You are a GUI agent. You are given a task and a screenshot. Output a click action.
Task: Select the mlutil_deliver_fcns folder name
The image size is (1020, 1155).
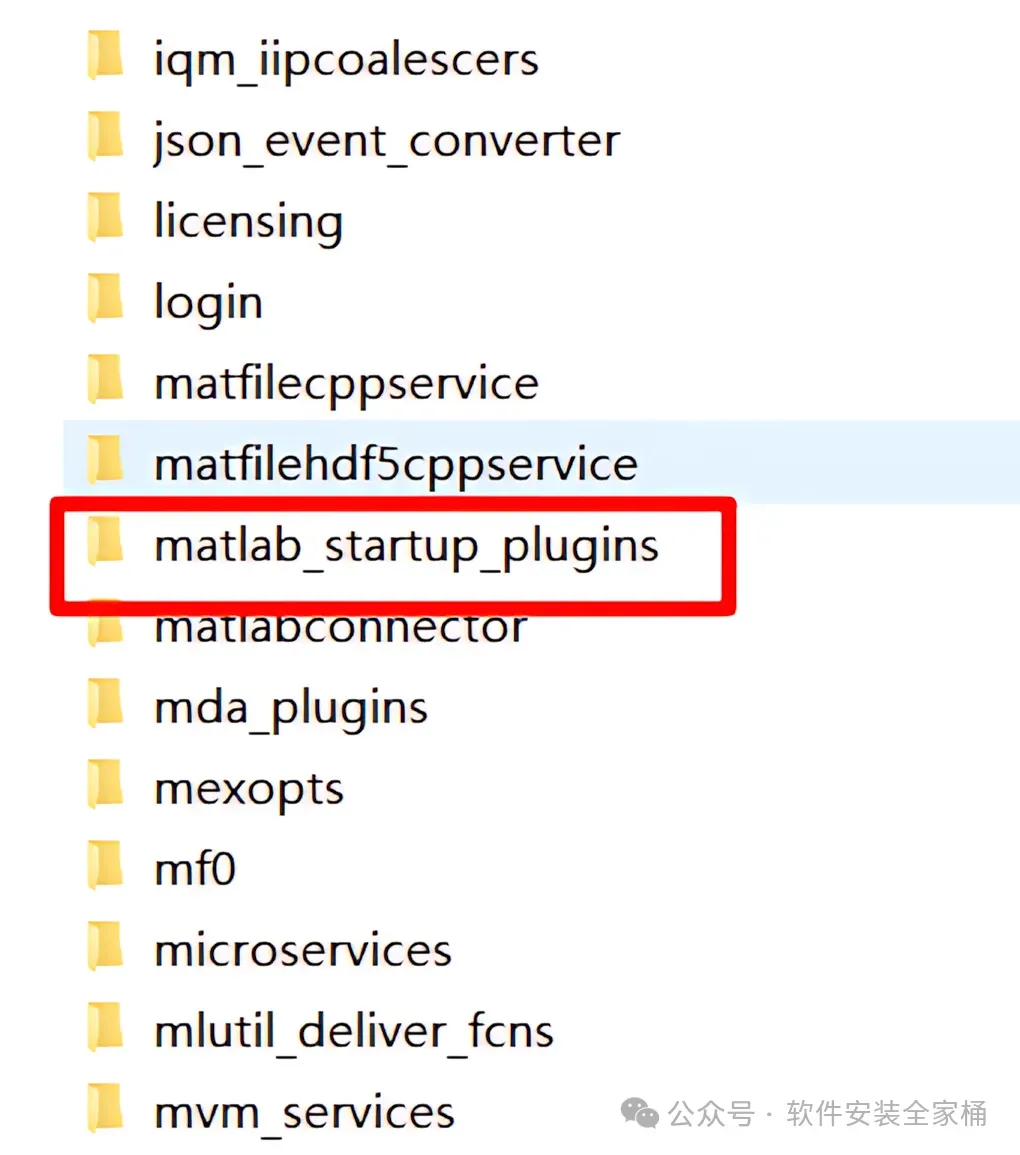pyautogui.click(x=354, y=1031)
